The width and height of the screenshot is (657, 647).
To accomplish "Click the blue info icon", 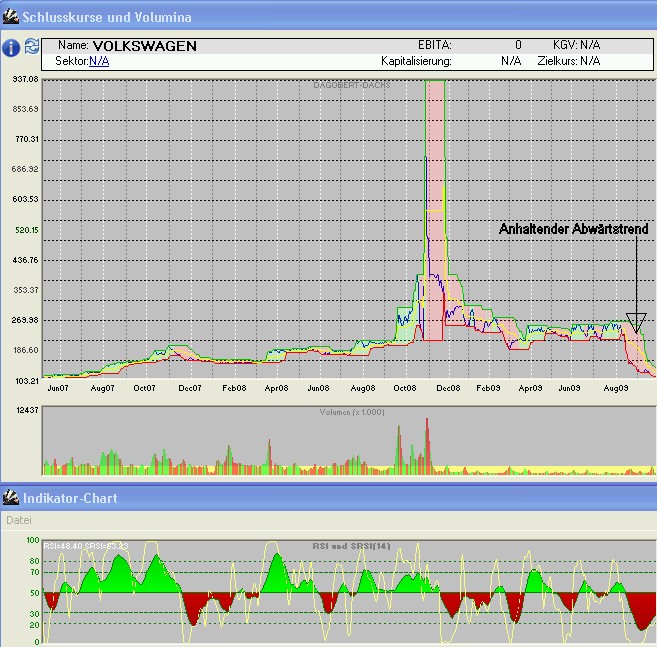I will 11,48.
